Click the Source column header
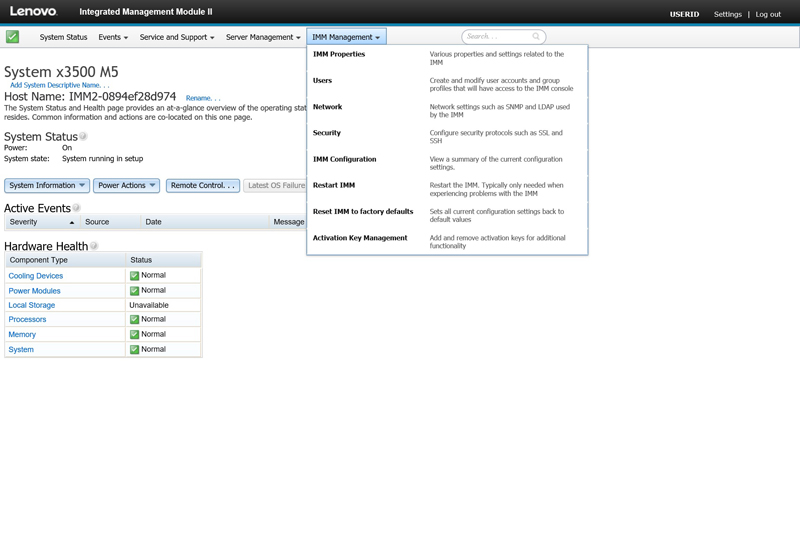 pos(110,222)
